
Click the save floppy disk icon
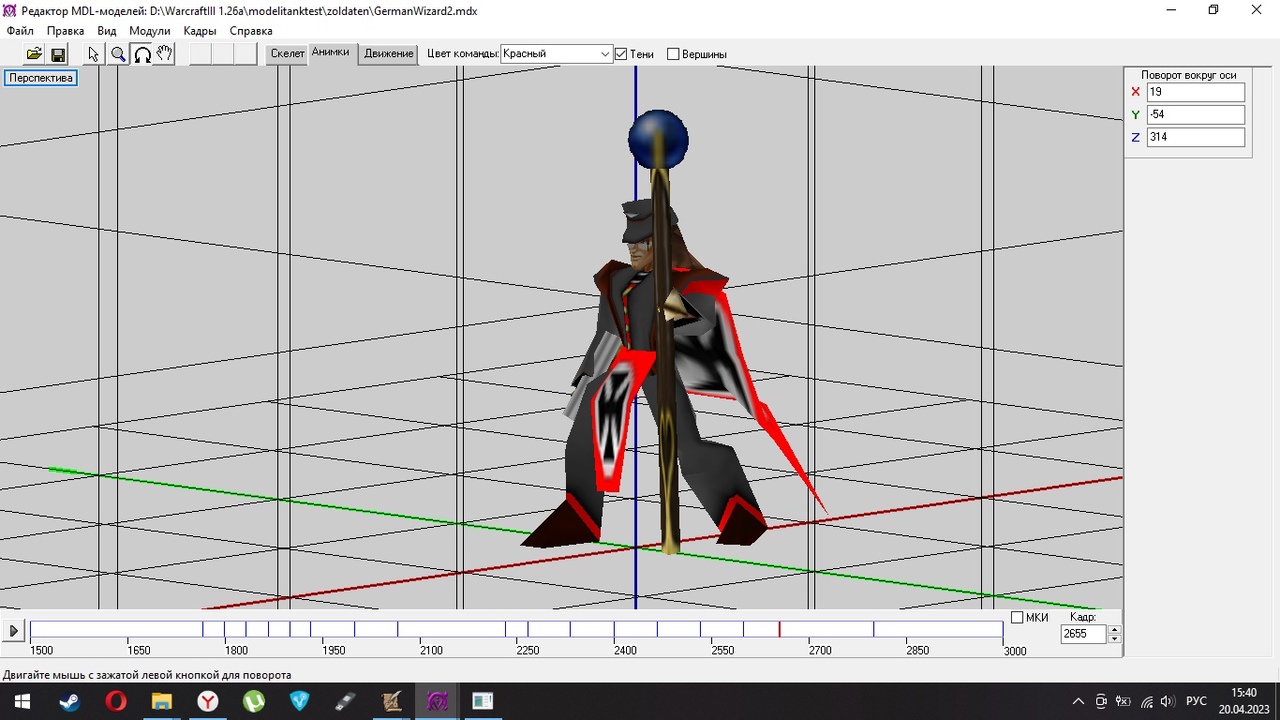click(58, 54)
